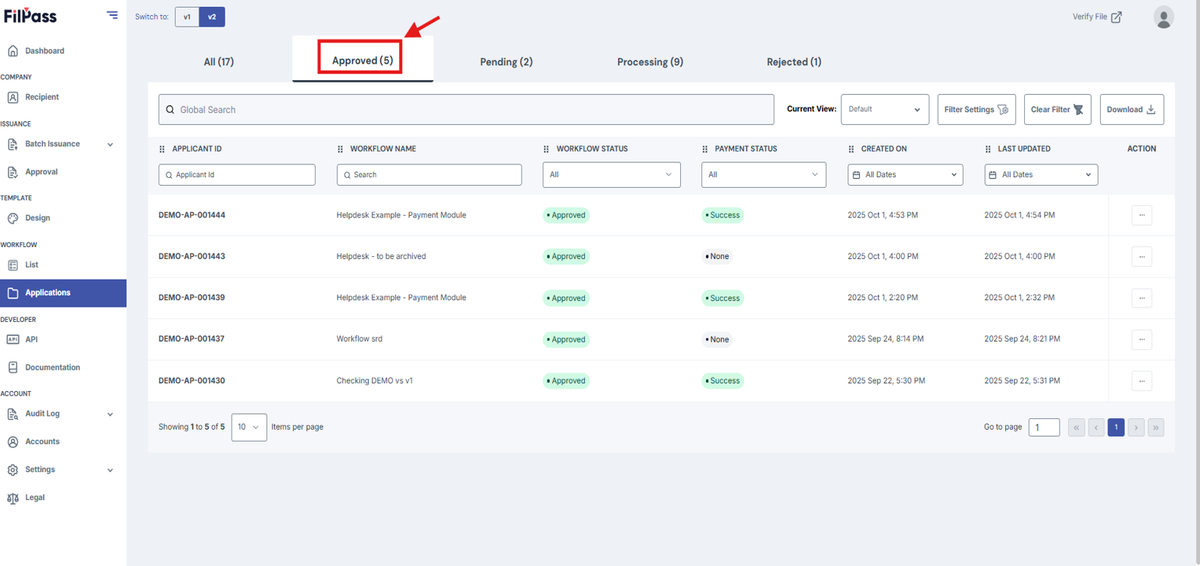Click the Applications folder icon
The height and width of the screenshot is (566, 1200).
point(13,293)
